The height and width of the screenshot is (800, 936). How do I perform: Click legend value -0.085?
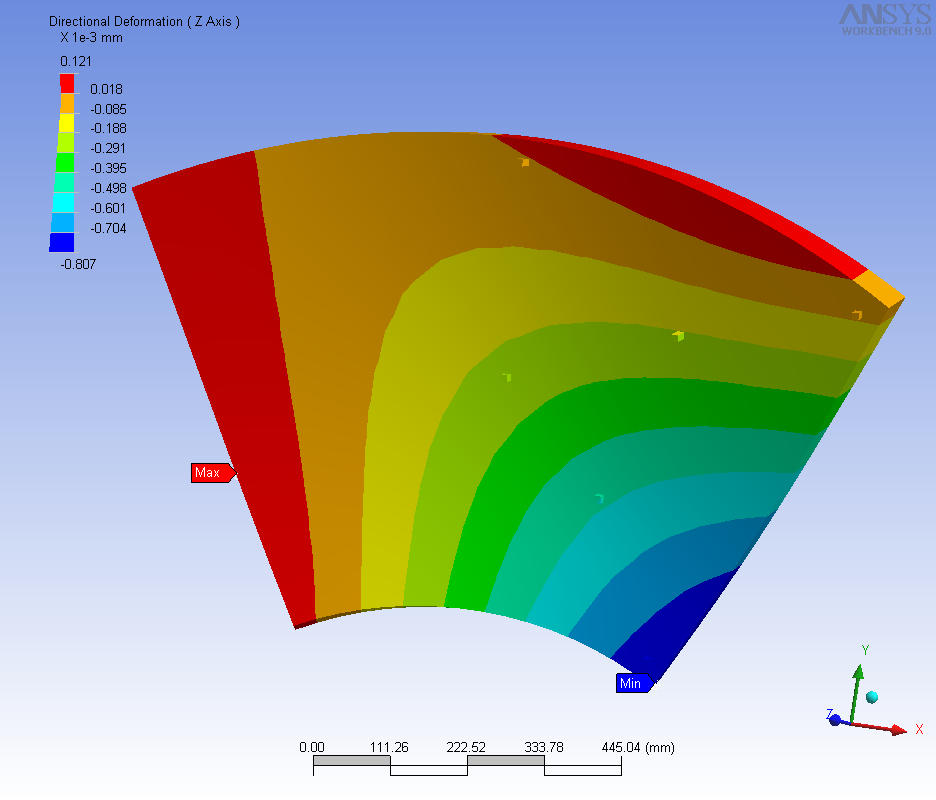[108, 109]
